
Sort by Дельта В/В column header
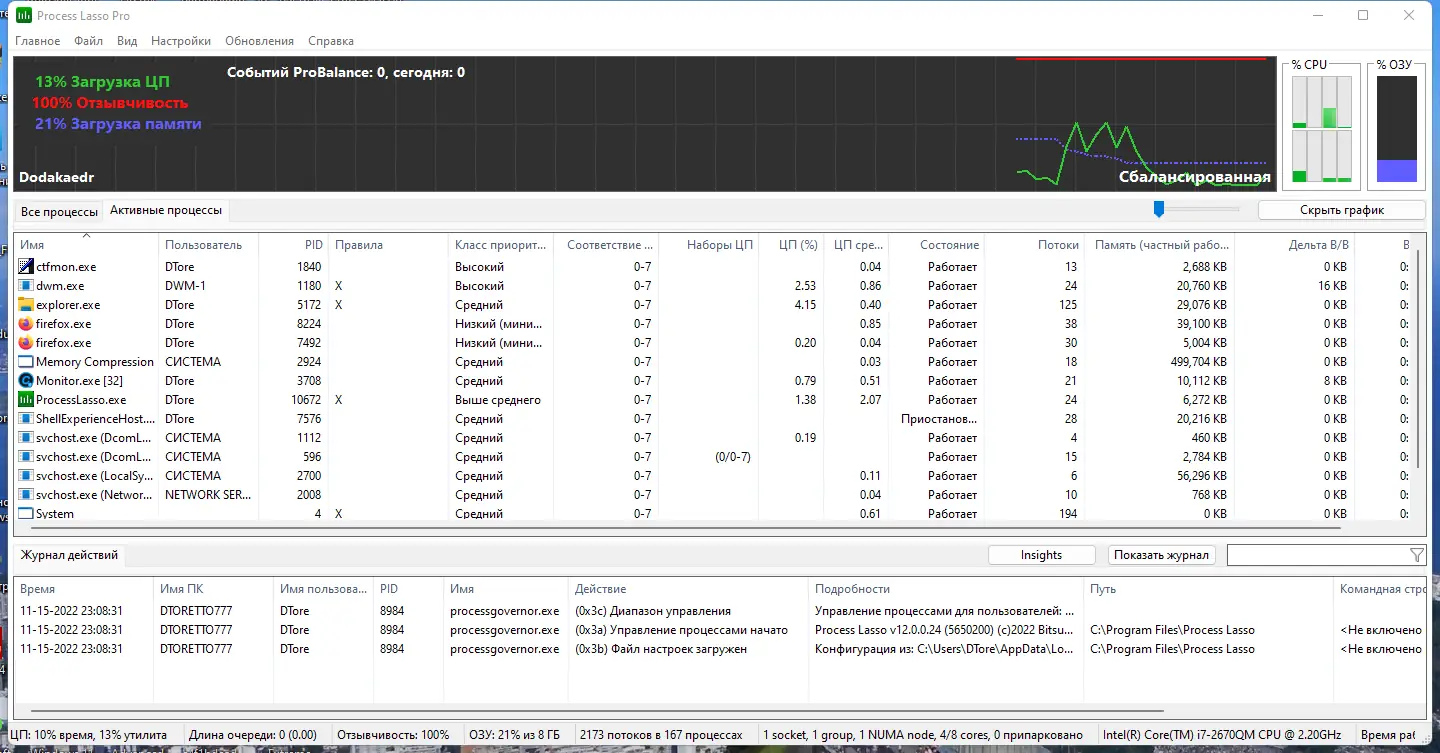click(x=1294, y=245)
